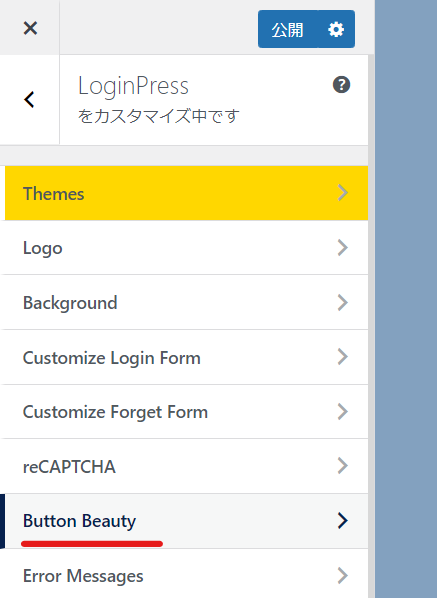Viewport: 437px width, 598px height.
Task: Expand the Button Beauty chevron
Action: tap(343, 521)
